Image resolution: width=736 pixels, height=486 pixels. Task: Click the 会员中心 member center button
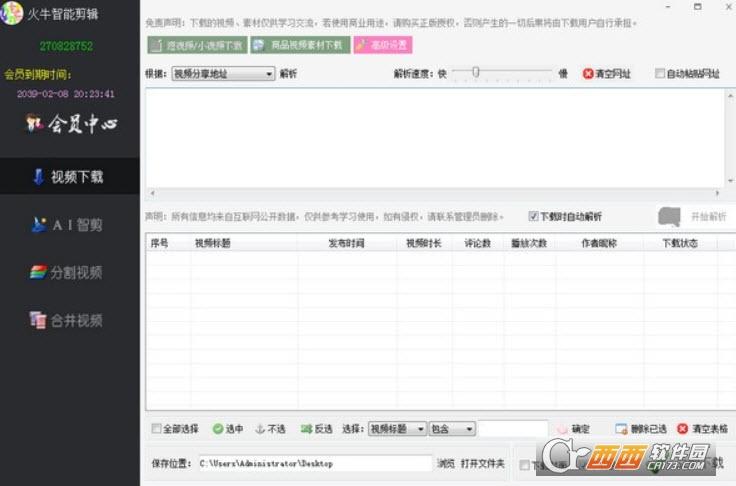pyautogui.click(x=69, y=125)
